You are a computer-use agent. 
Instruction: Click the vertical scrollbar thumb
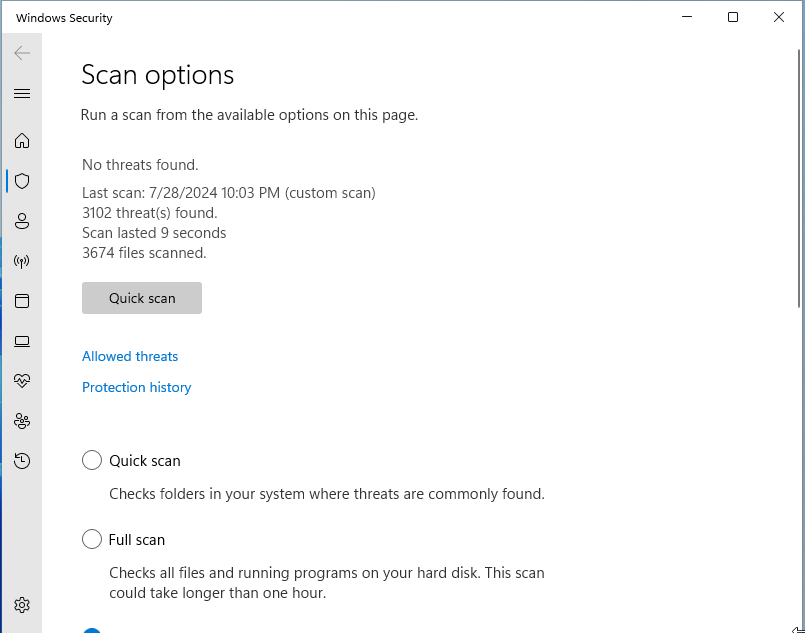(x=799, y=178)
